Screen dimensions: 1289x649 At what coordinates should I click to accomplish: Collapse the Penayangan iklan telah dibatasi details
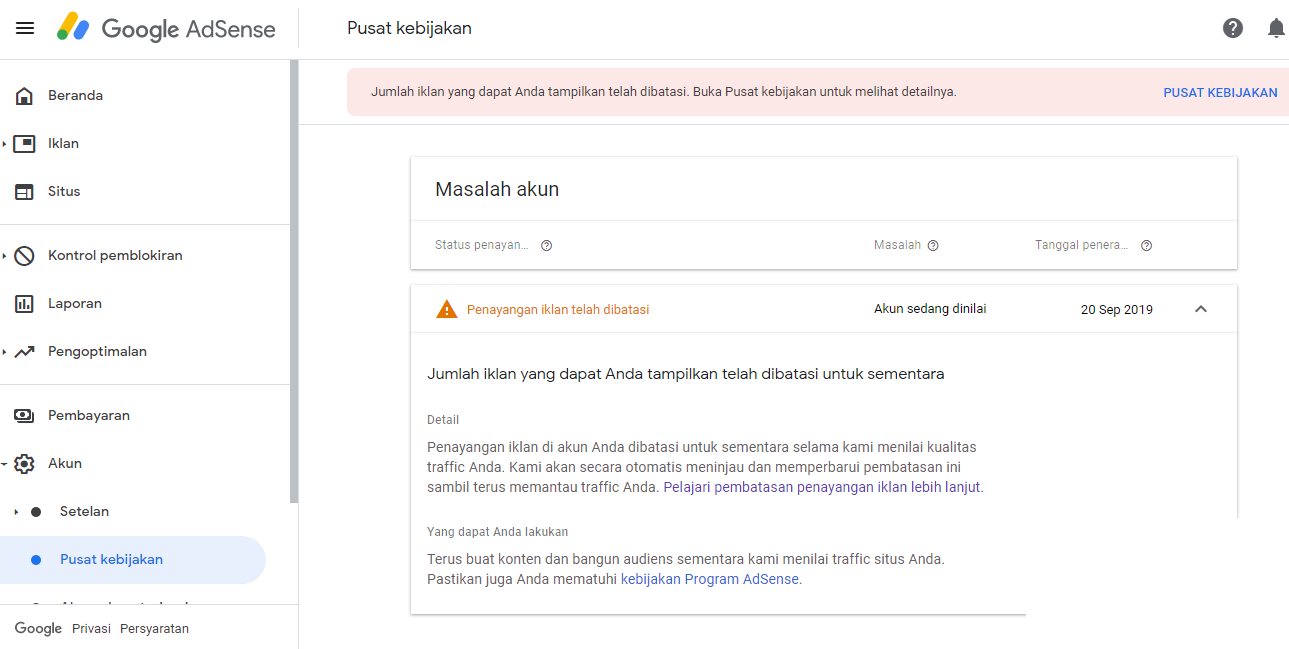[x=1201, y=310]
